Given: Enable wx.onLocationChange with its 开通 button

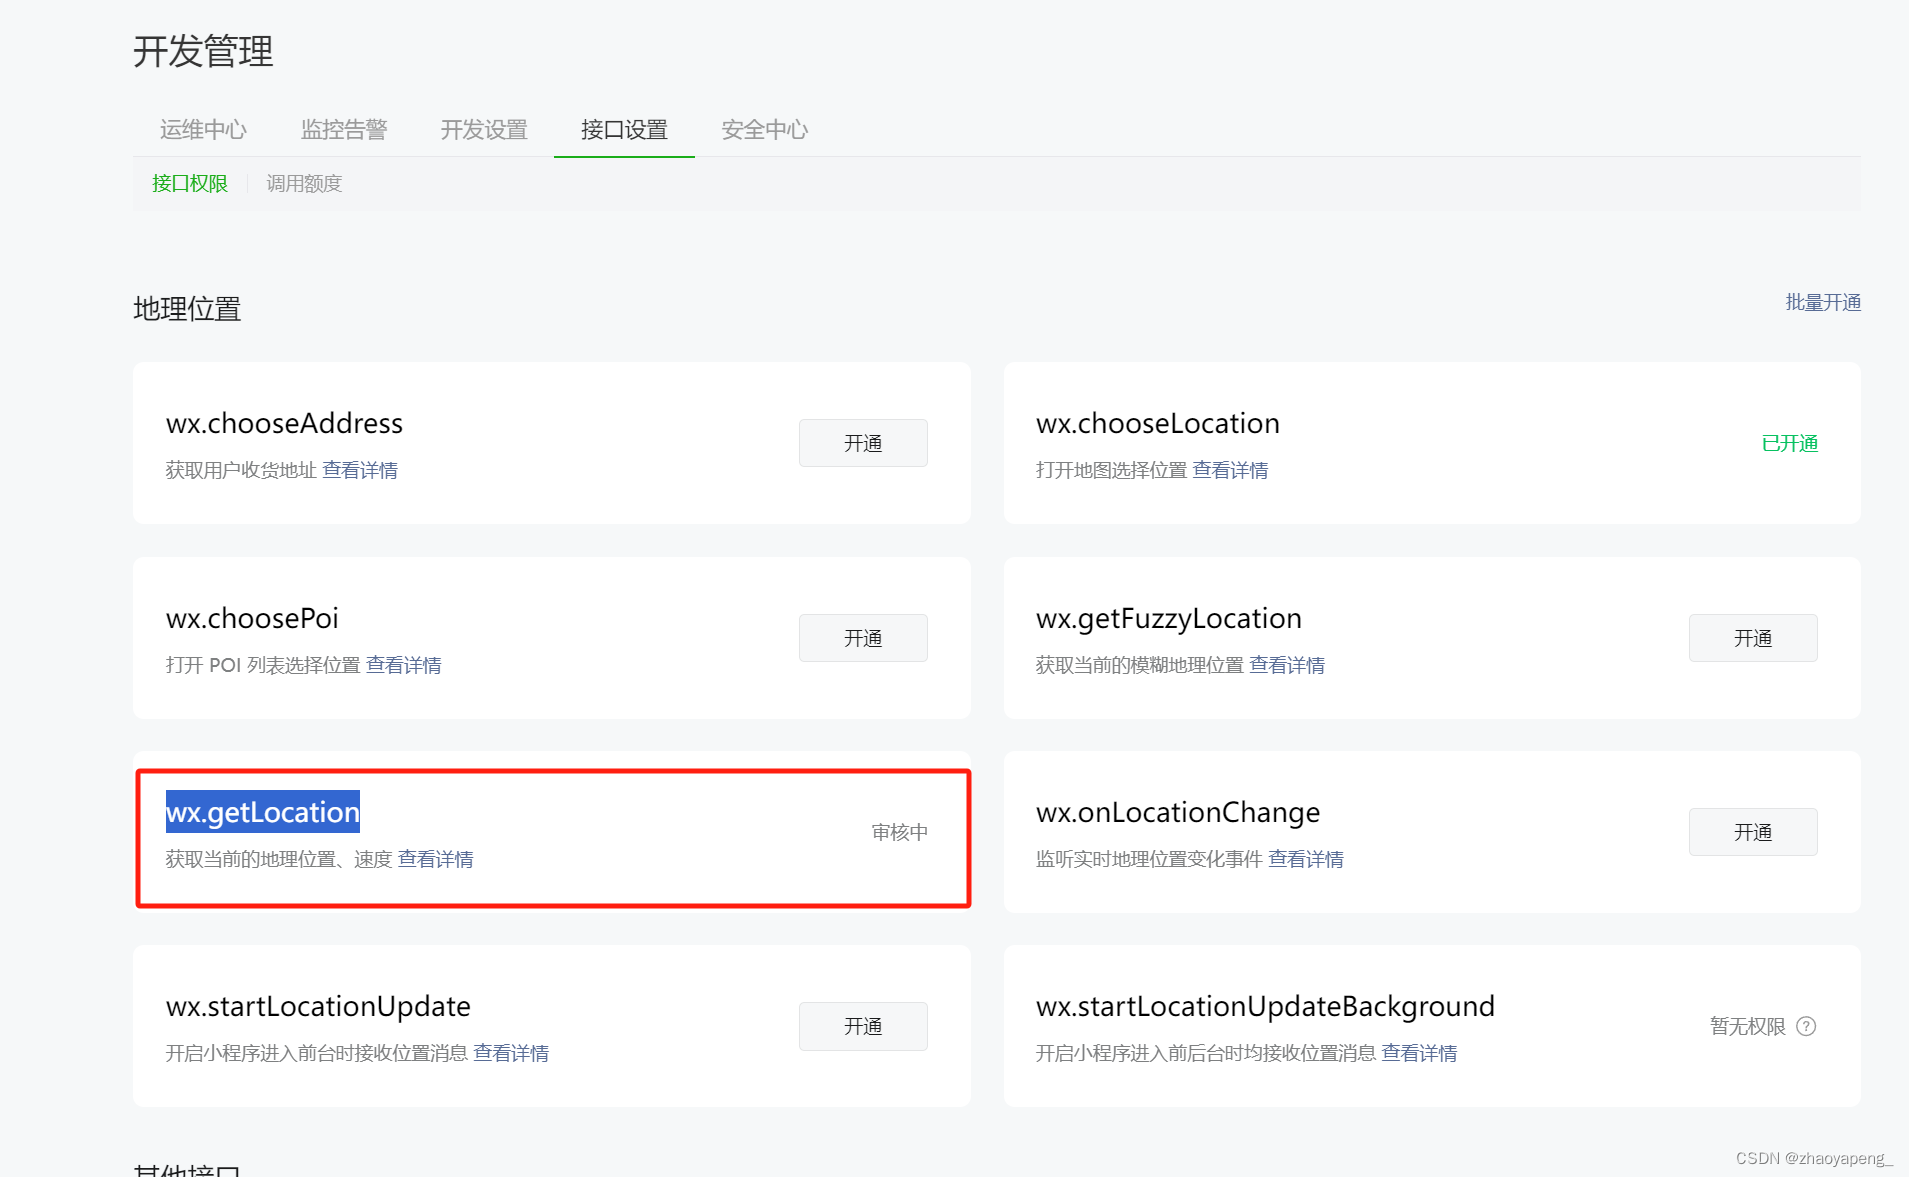Looking at the screenshot, I should 1753,832.
